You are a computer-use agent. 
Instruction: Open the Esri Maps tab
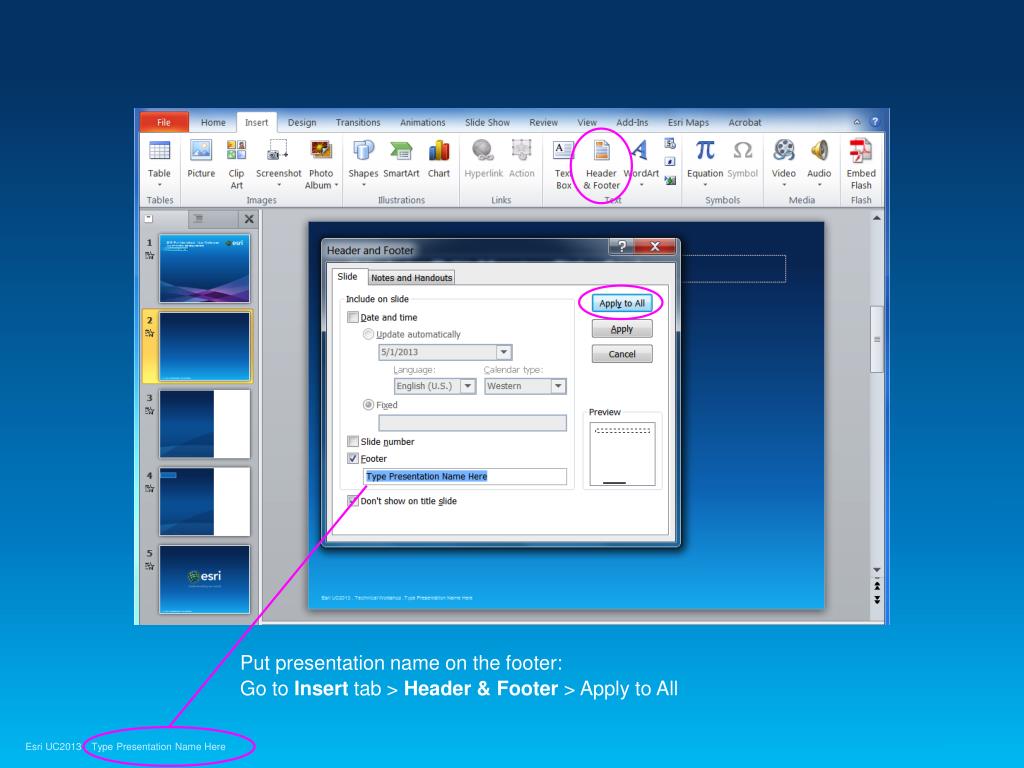click(688, 122)
